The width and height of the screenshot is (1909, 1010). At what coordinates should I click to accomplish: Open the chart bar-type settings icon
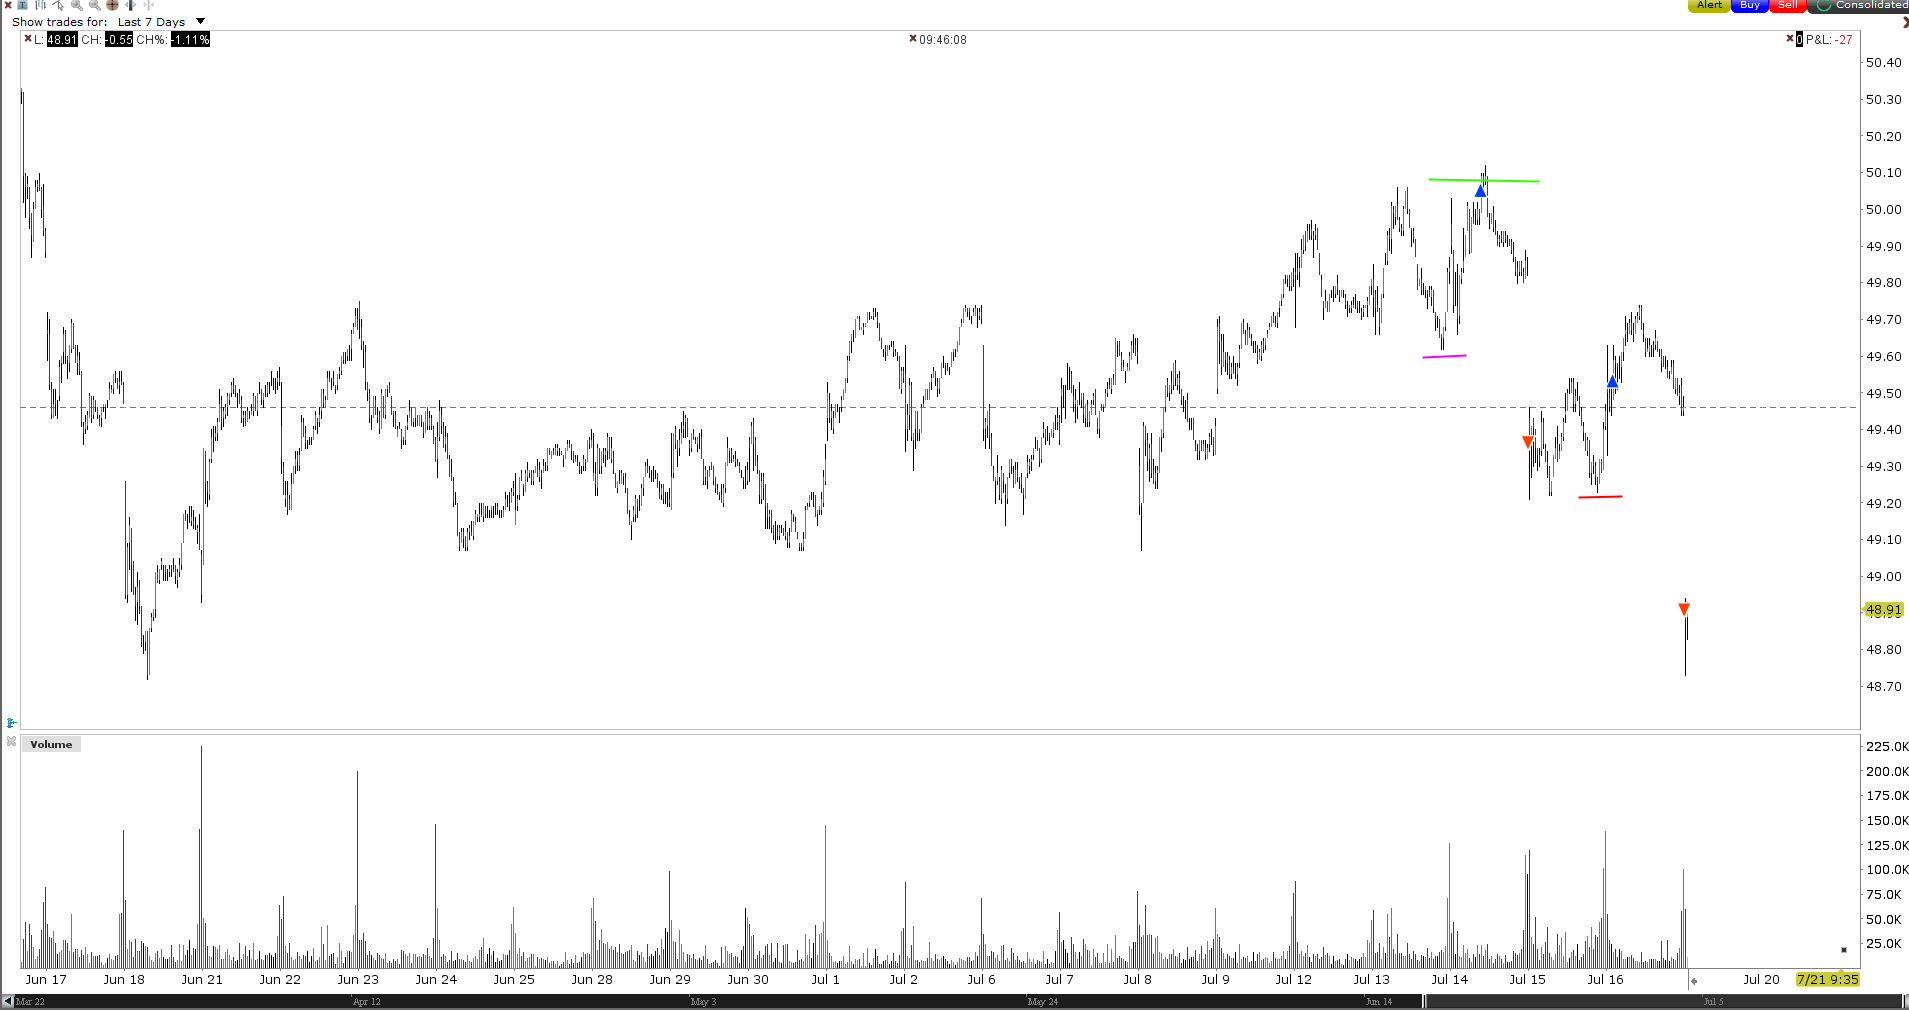(40, 5)
